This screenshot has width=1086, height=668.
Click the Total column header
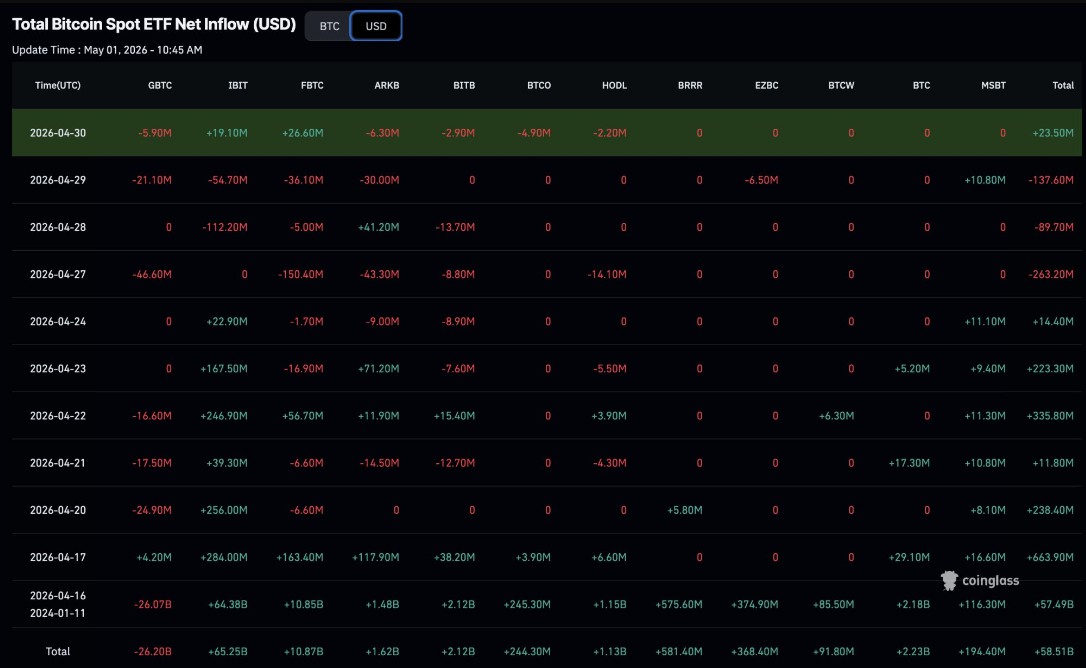coord(1063,85)
